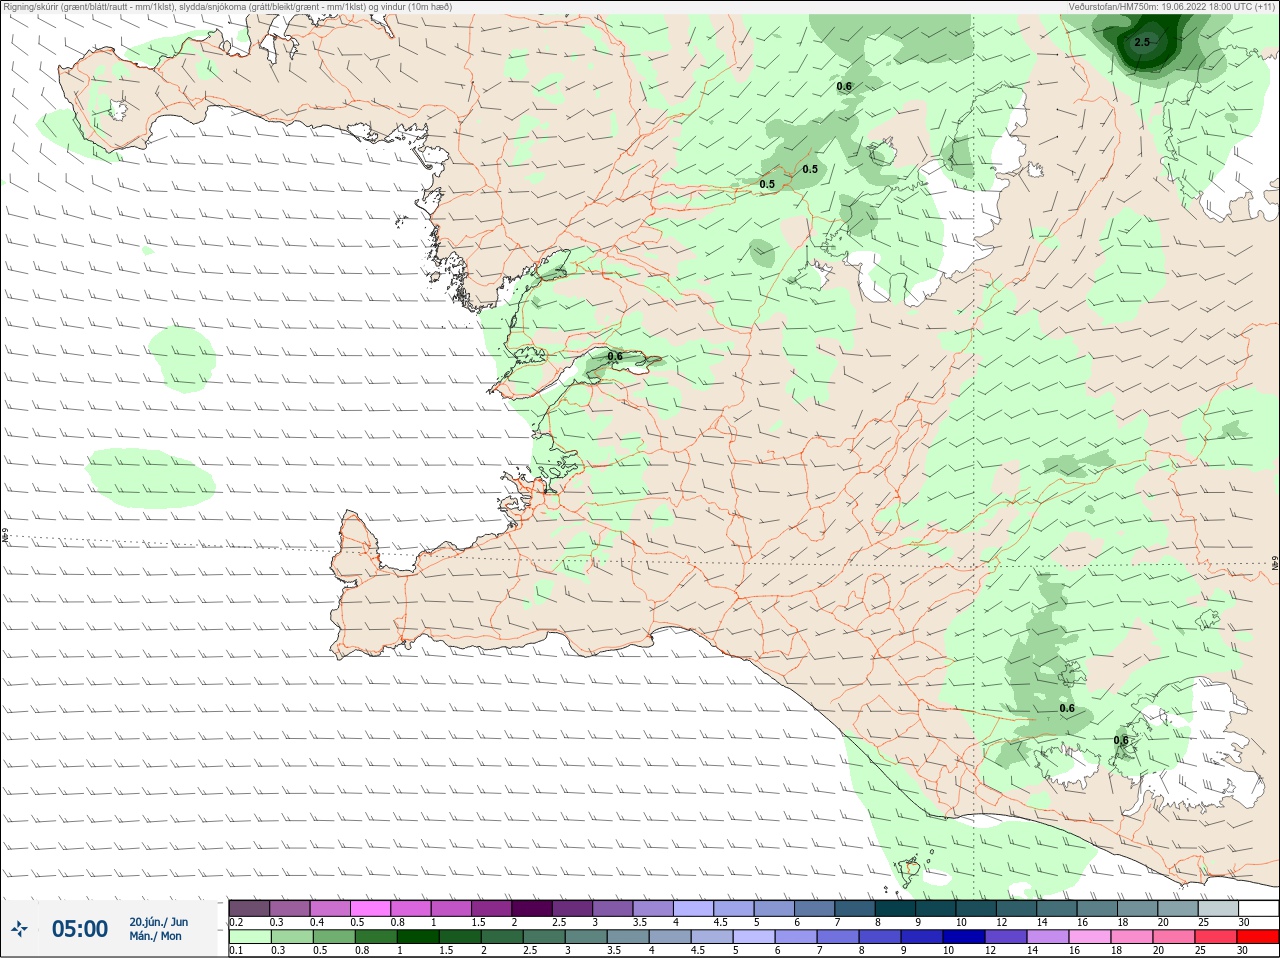
Task: Click the date text 20.jún./ Jun
Action: [158, 922]
